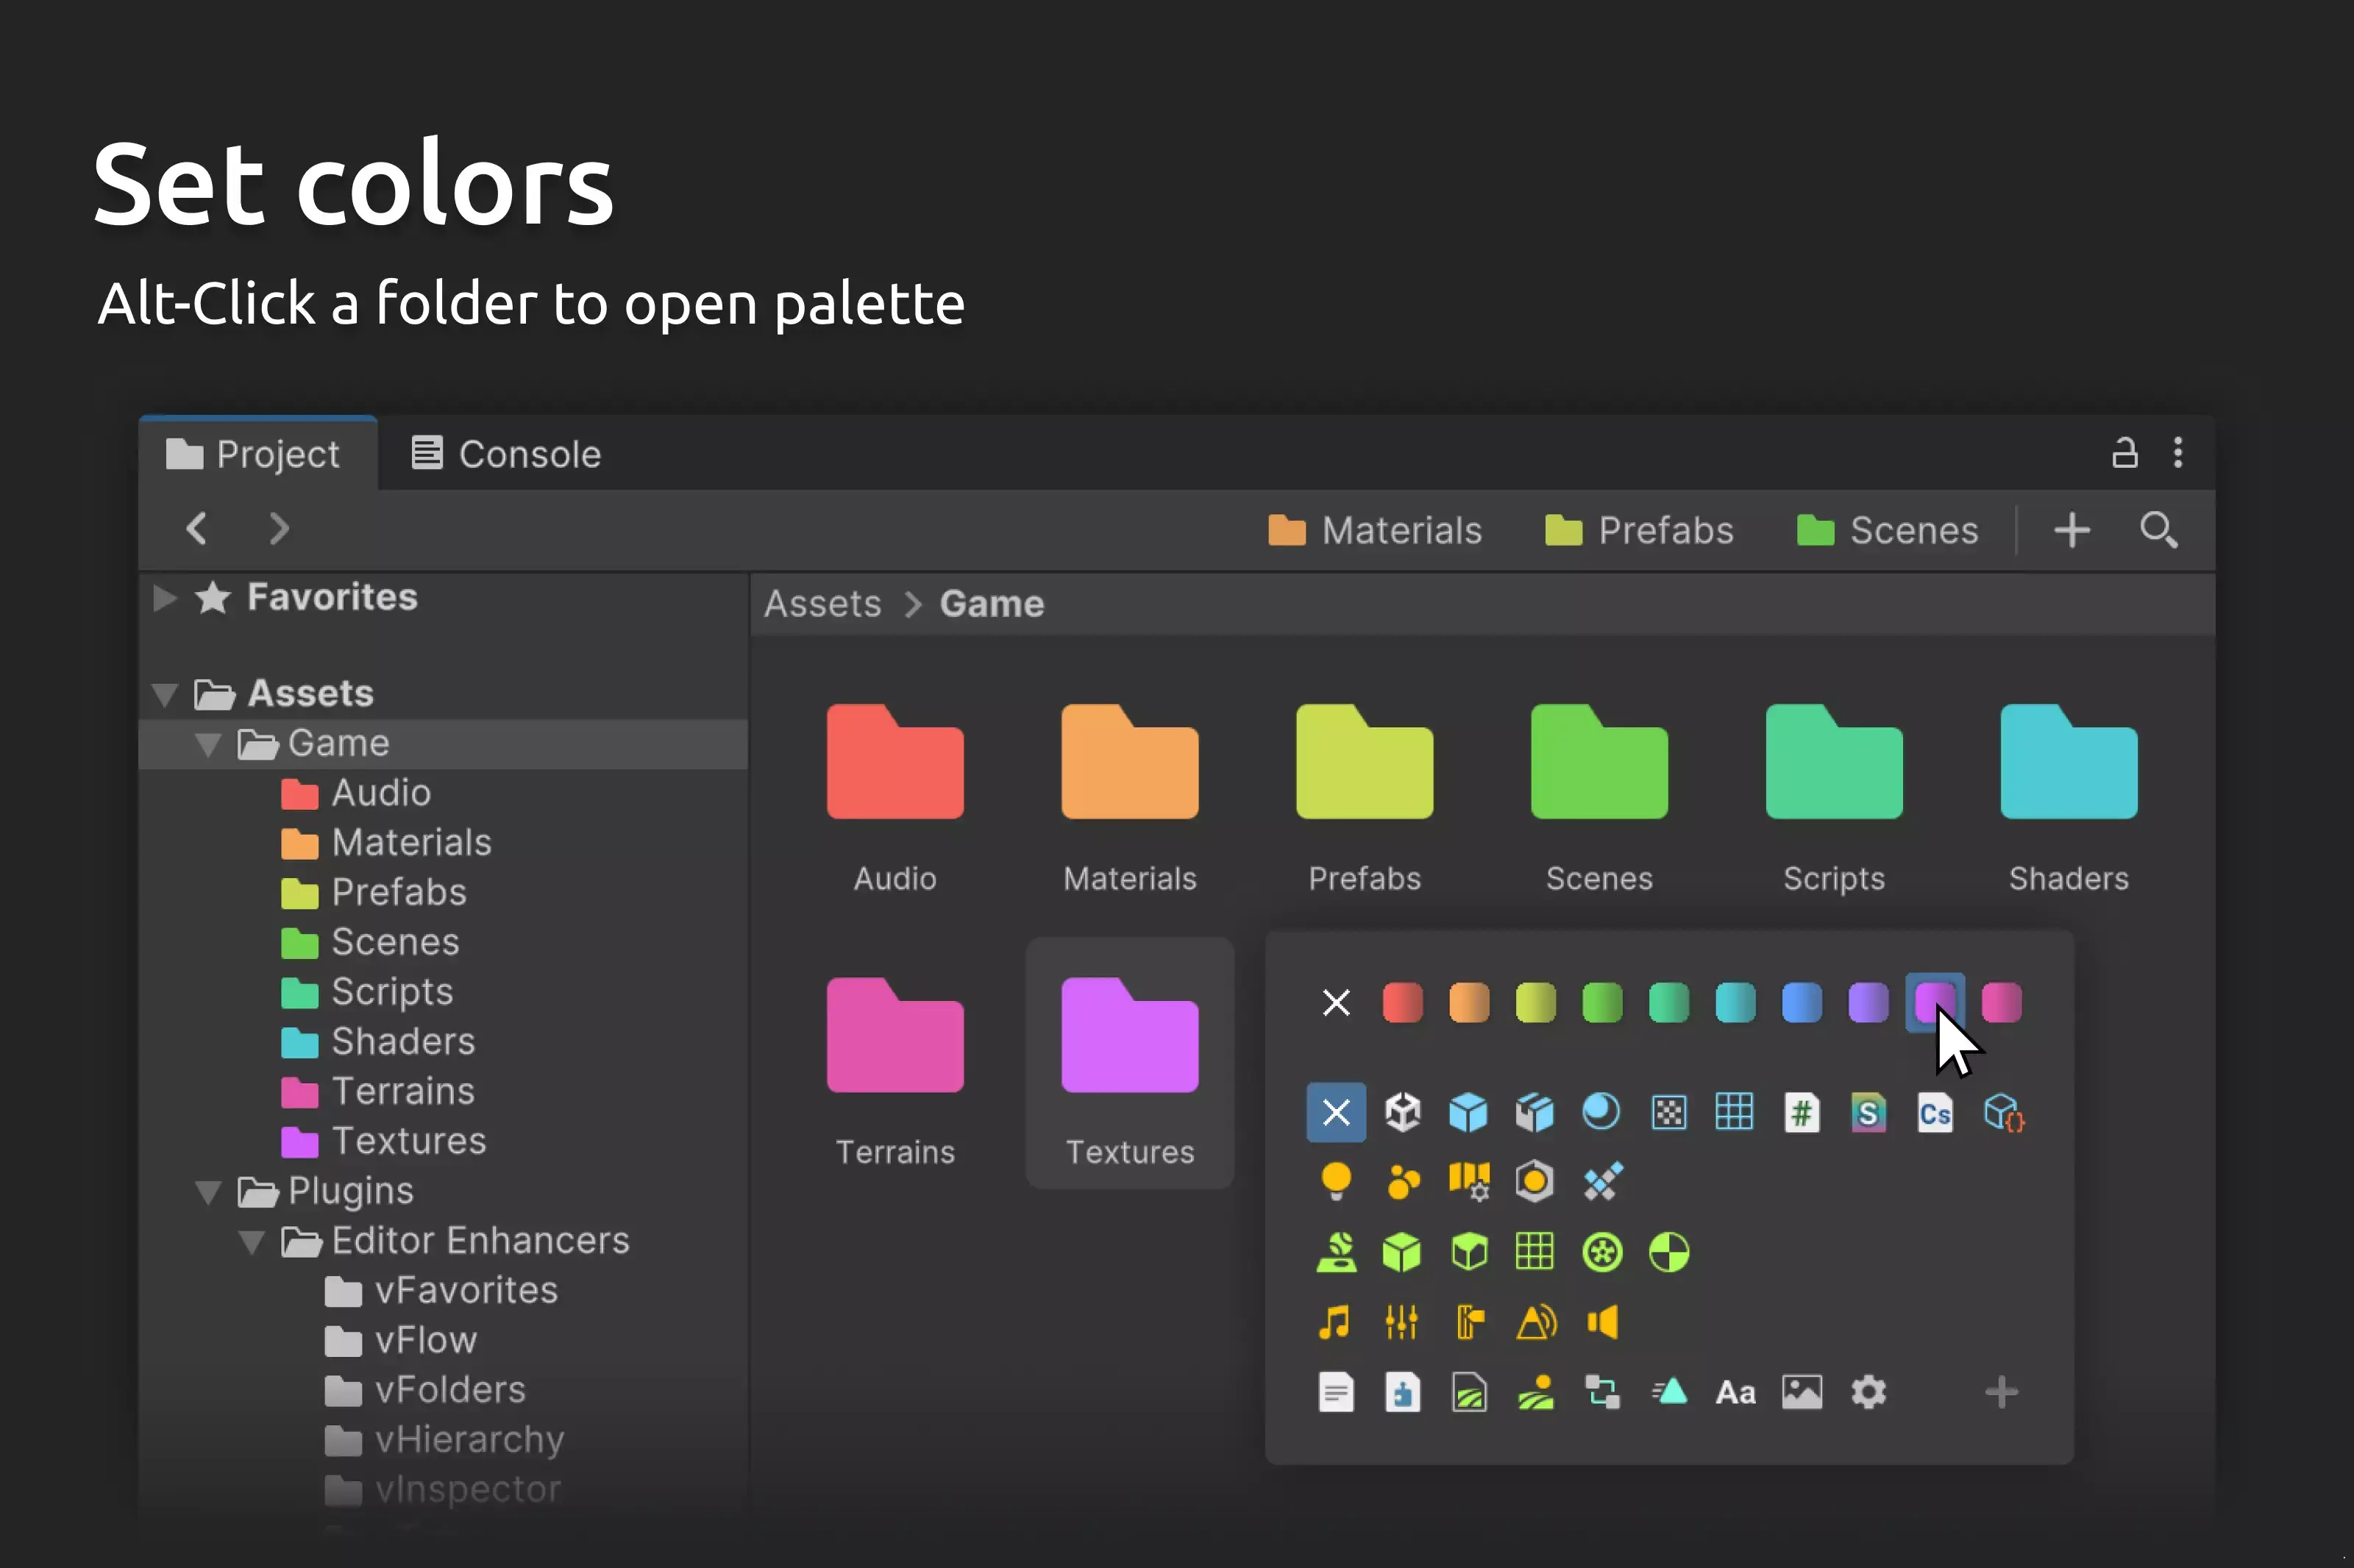
Task: Select the yellow speaker icon
Action: (x=1603, y=1322)
